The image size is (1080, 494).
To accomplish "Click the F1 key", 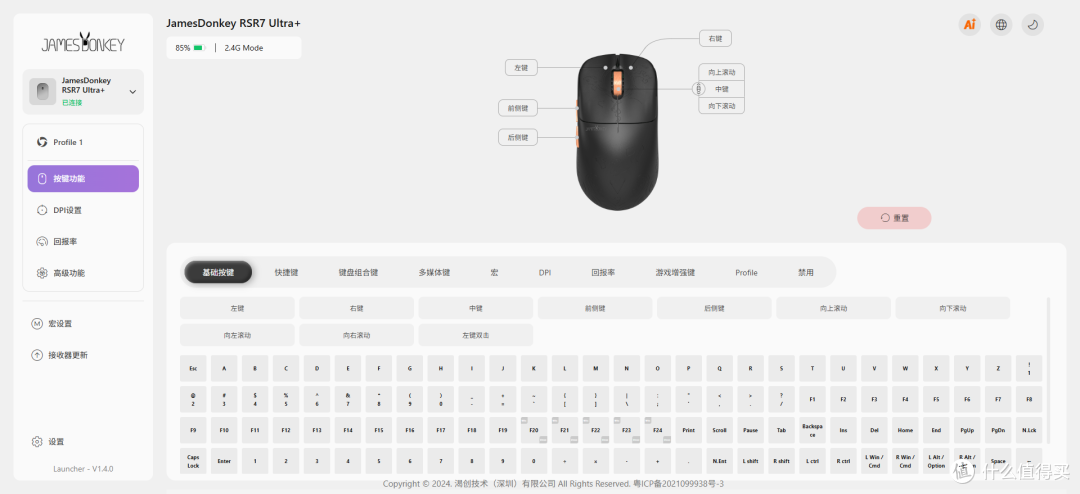I will click(812, 399).
